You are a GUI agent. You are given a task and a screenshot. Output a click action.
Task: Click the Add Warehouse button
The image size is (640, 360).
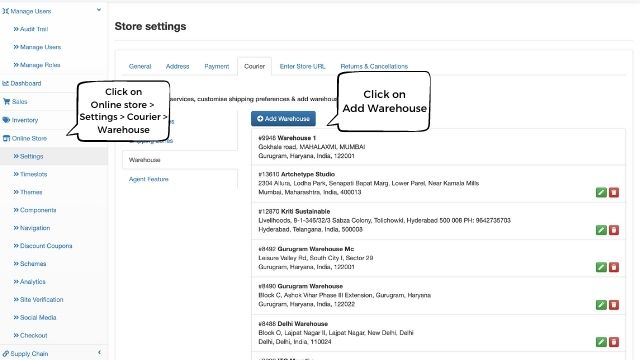[x=283, y=119]
